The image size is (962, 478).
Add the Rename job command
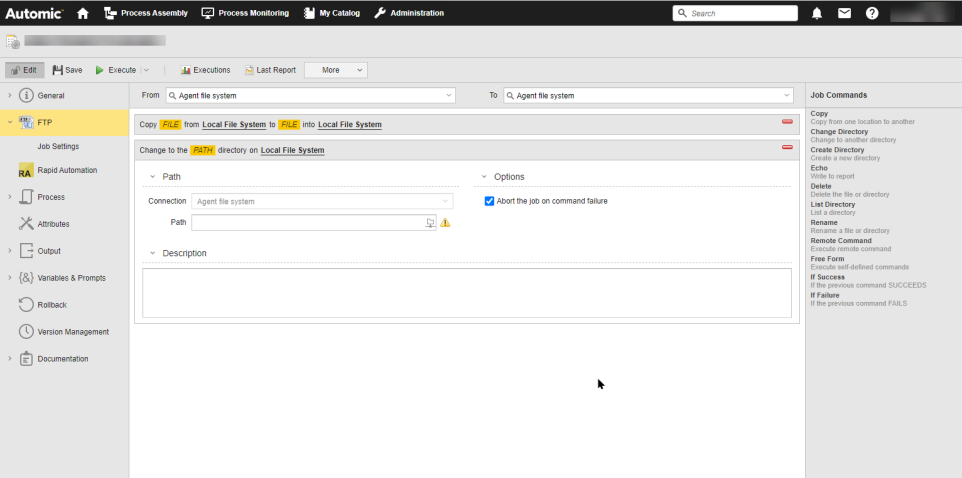click(824, 222)
